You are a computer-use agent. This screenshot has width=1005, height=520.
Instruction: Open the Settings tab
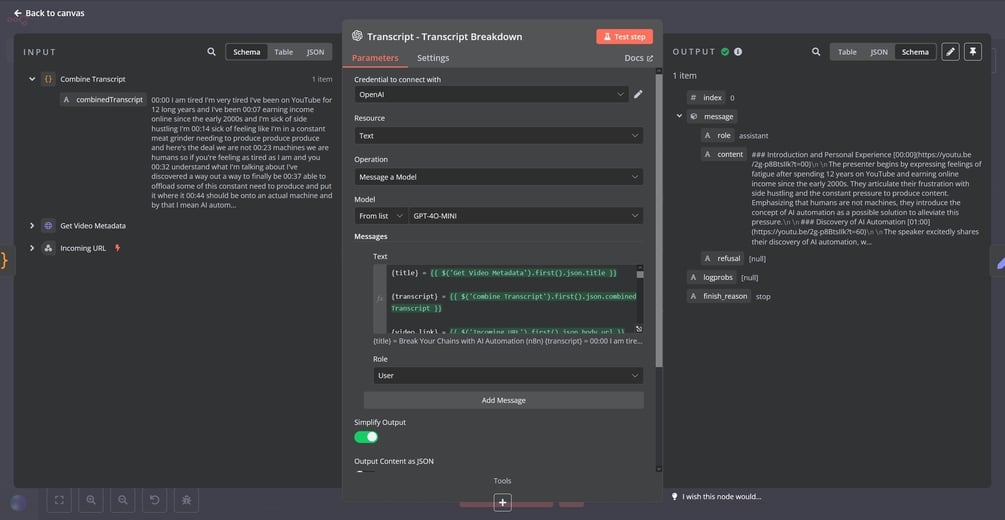[x=433, y=58]
